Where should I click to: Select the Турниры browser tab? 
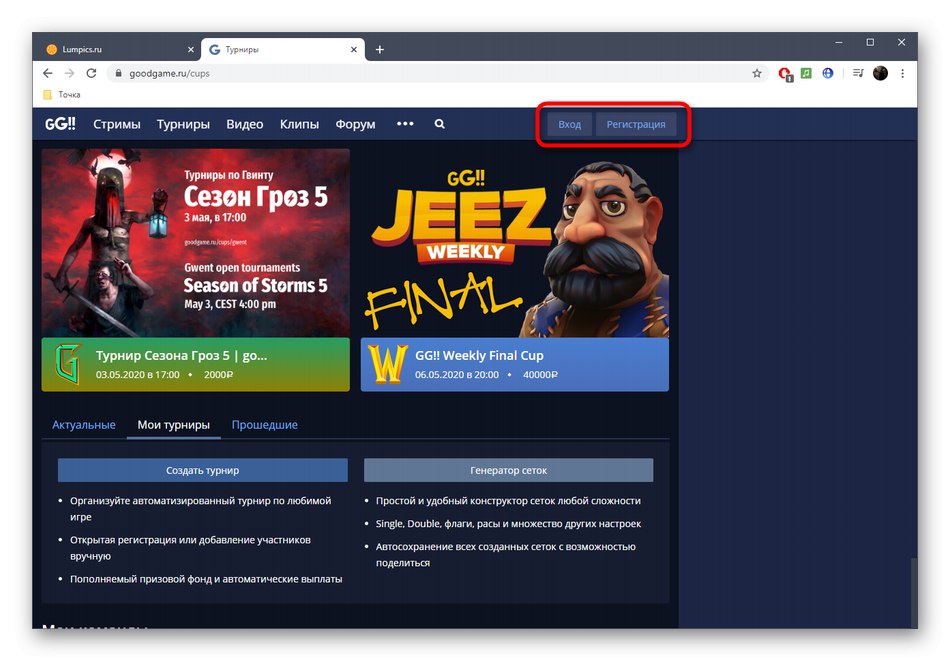click(x=282, y=50)
